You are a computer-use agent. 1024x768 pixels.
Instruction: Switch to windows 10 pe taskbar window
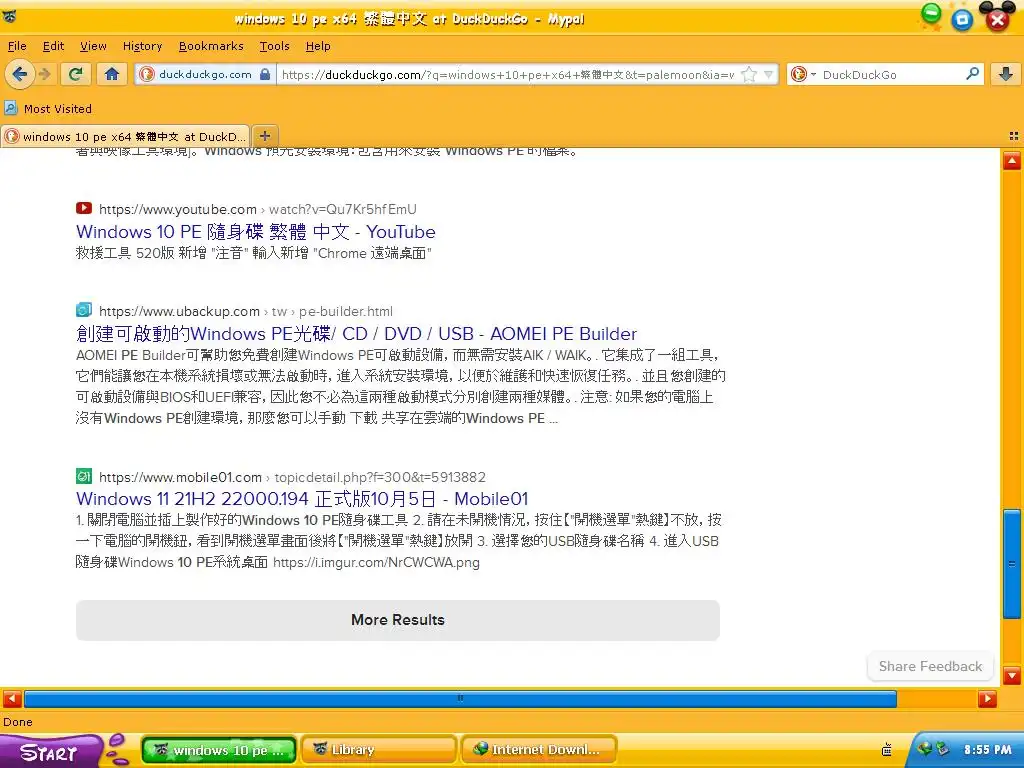coord(219,750)
